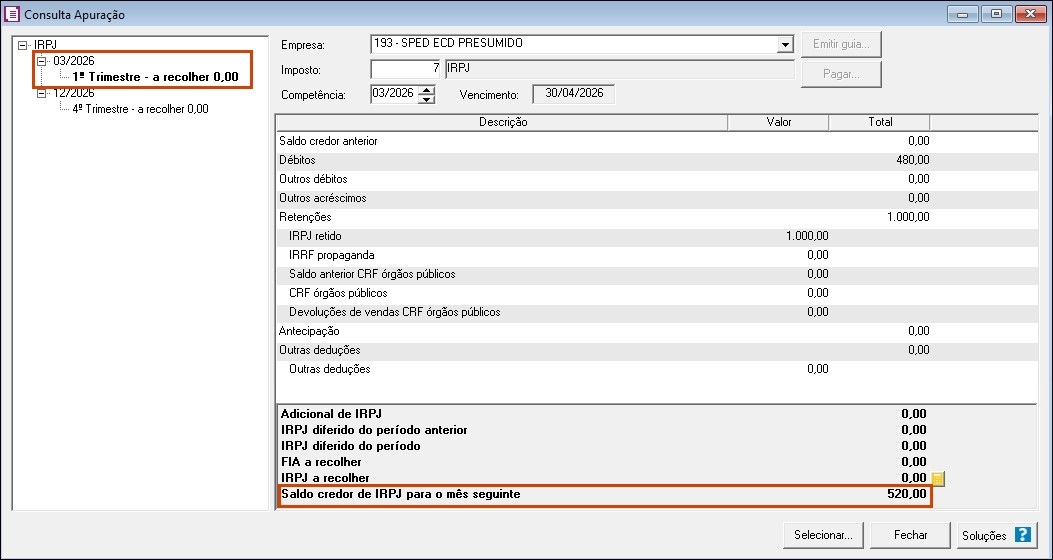Select 1º Trimestre - a recolher 0,00
1053x560 pixels.
[155, 77]
